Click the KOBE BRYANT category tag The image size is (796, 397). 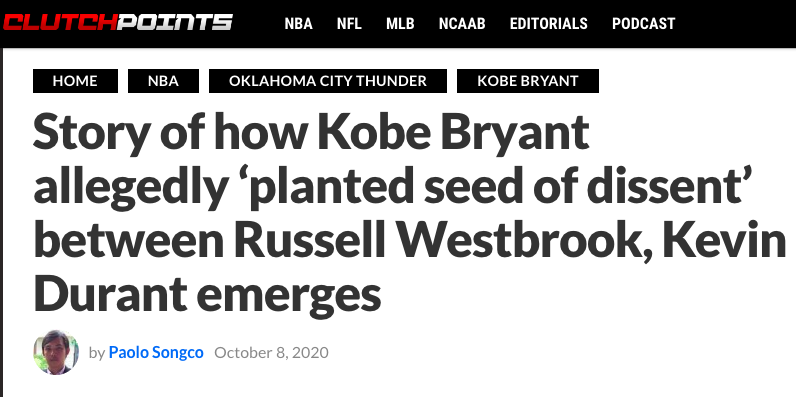528,81
